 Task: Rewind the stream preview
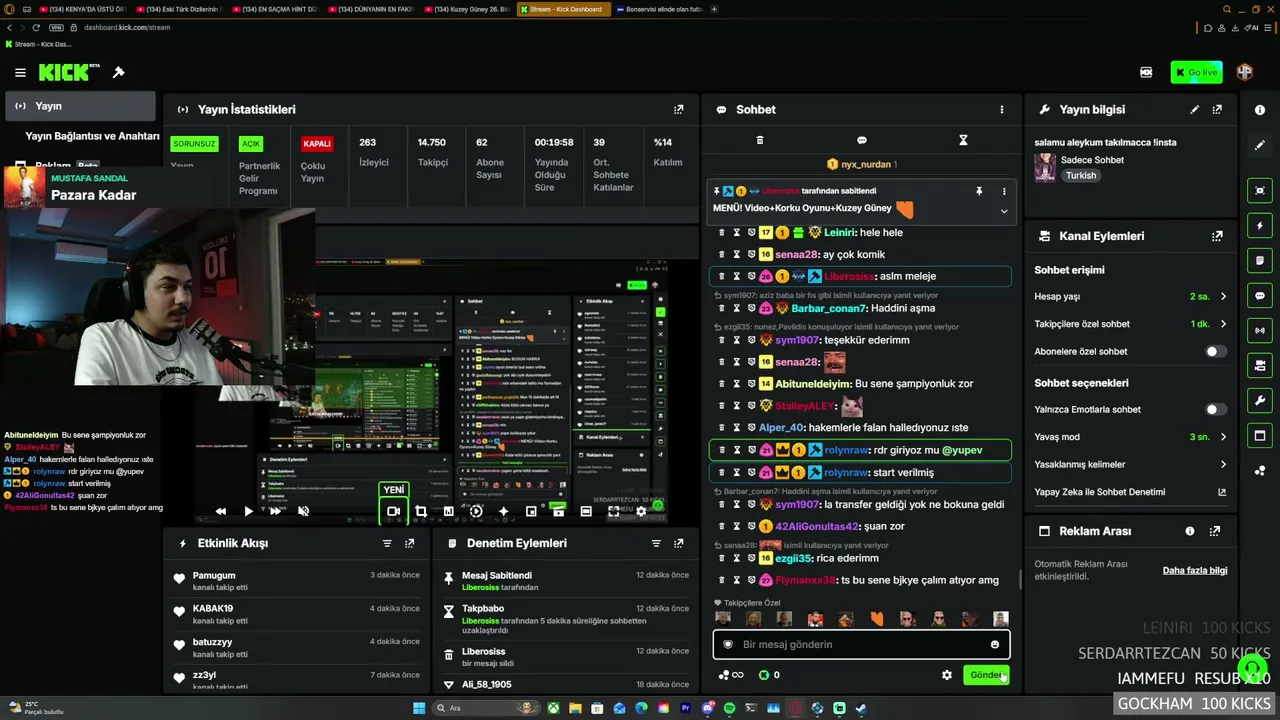click(221, 511)
